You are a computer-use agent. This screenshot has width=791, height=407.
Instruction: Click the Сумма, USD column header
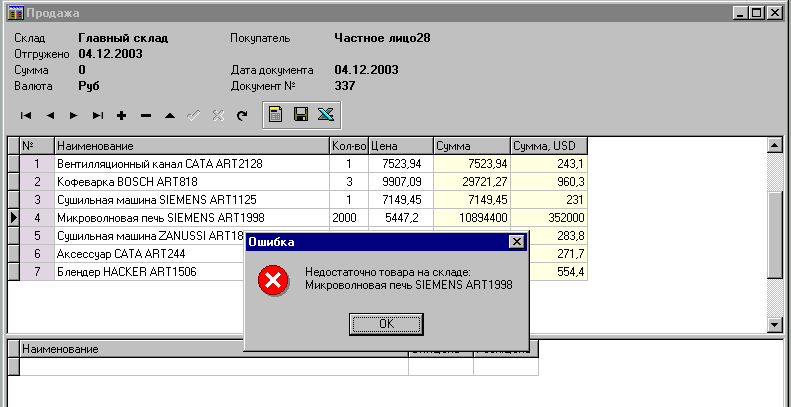[x=549, y=146]
